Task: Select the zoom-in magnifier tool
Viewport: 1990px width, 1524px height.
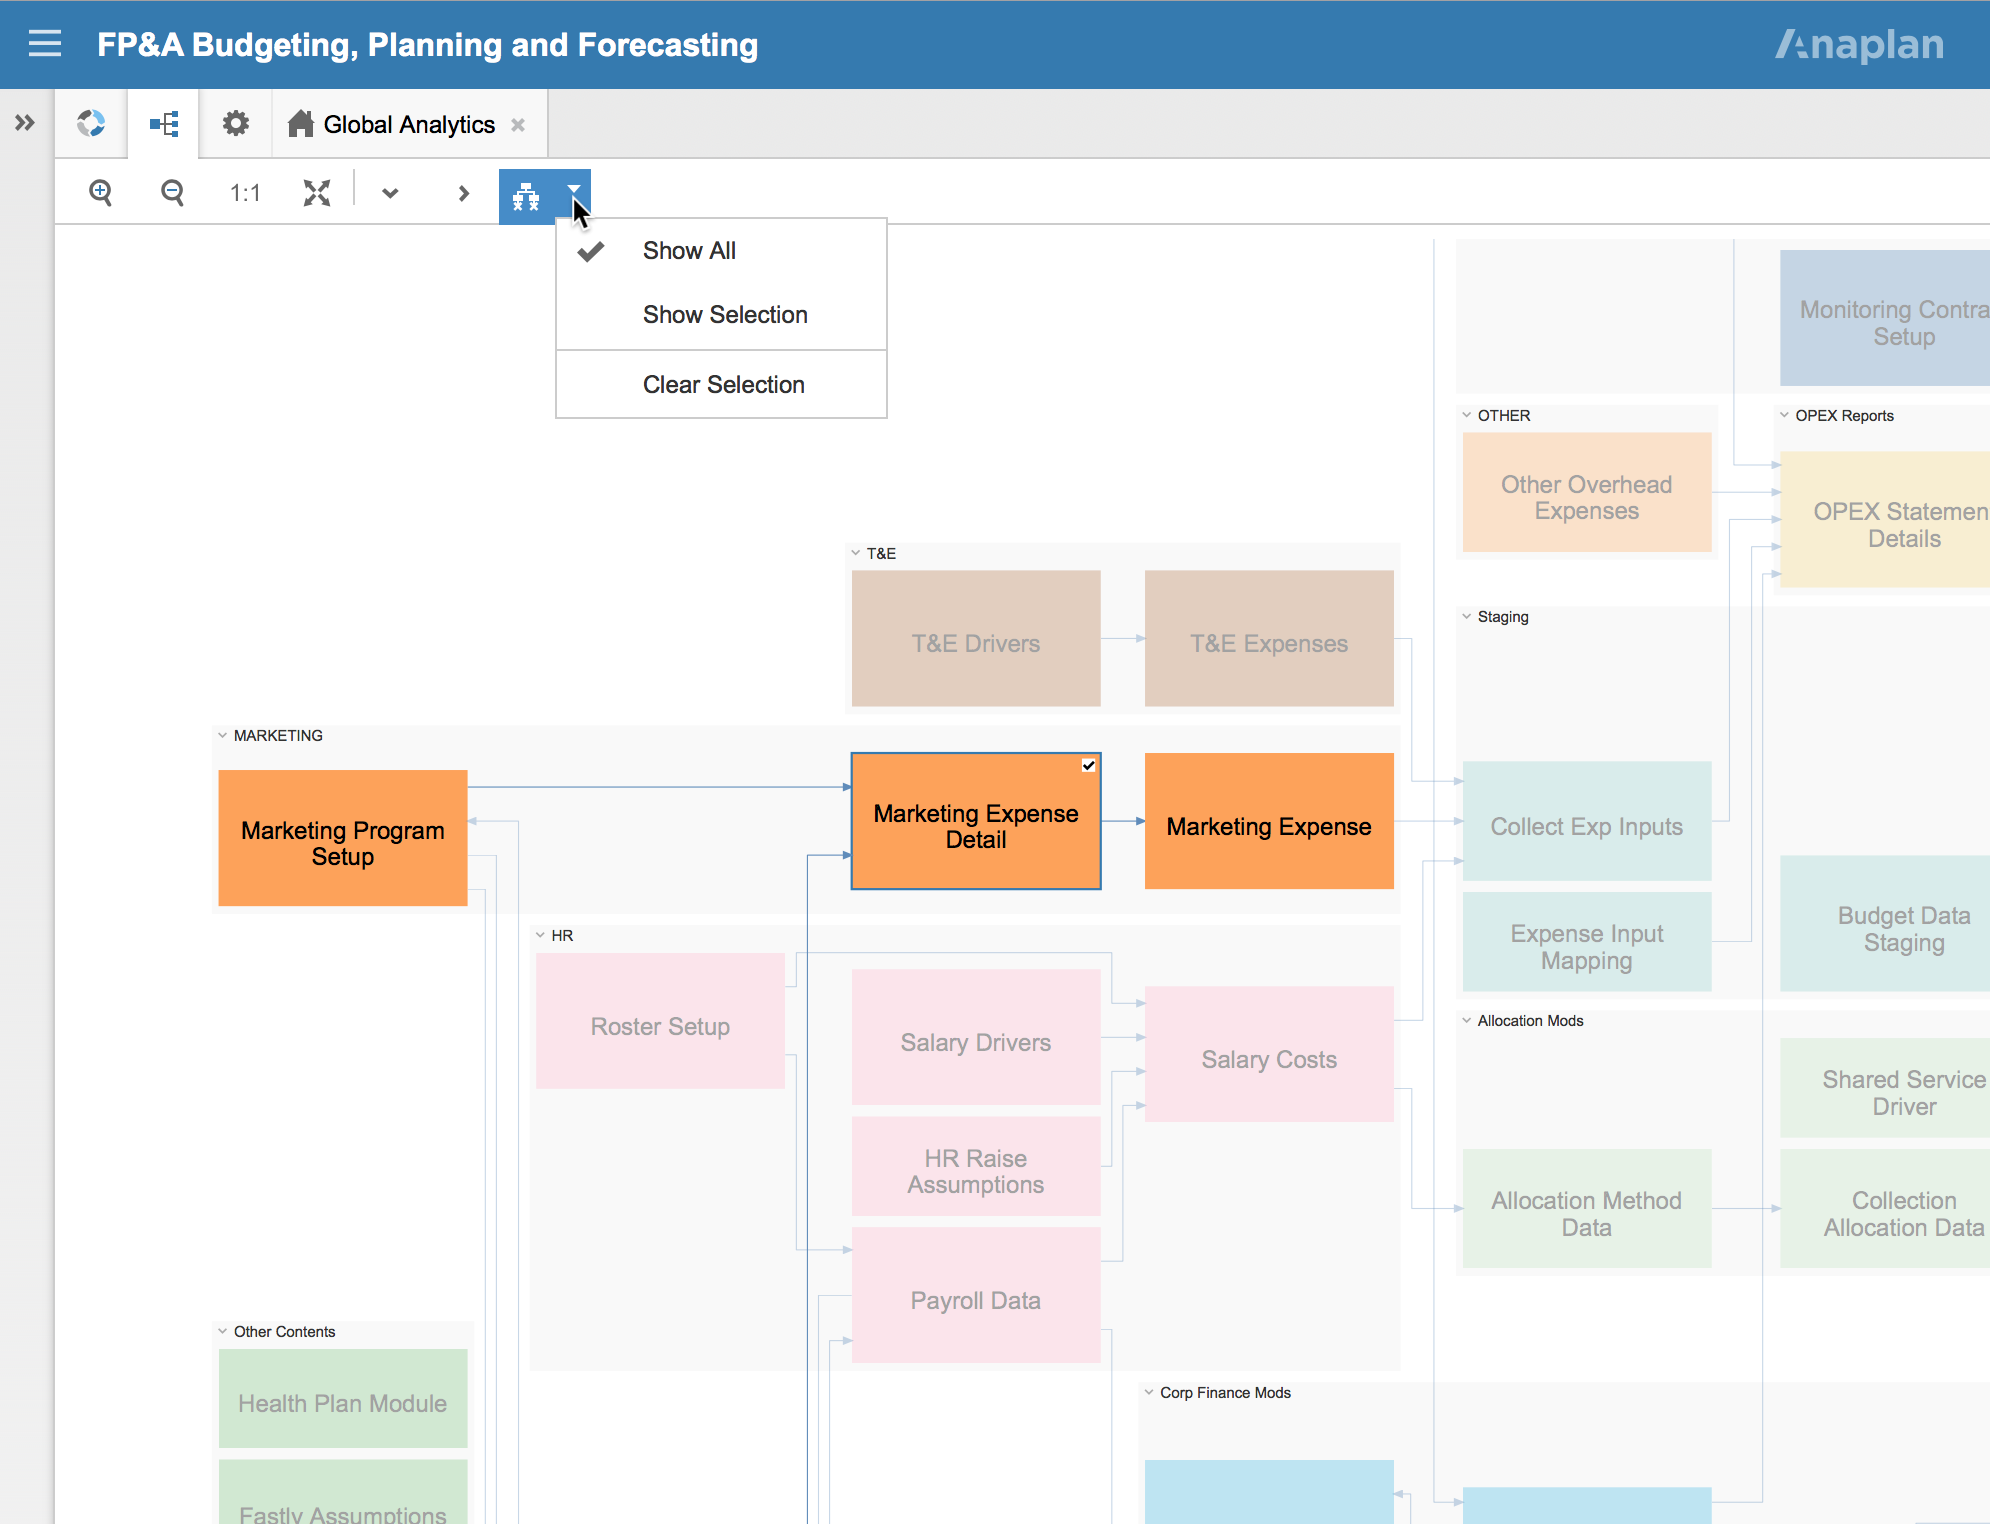Action: coord(101,192)
